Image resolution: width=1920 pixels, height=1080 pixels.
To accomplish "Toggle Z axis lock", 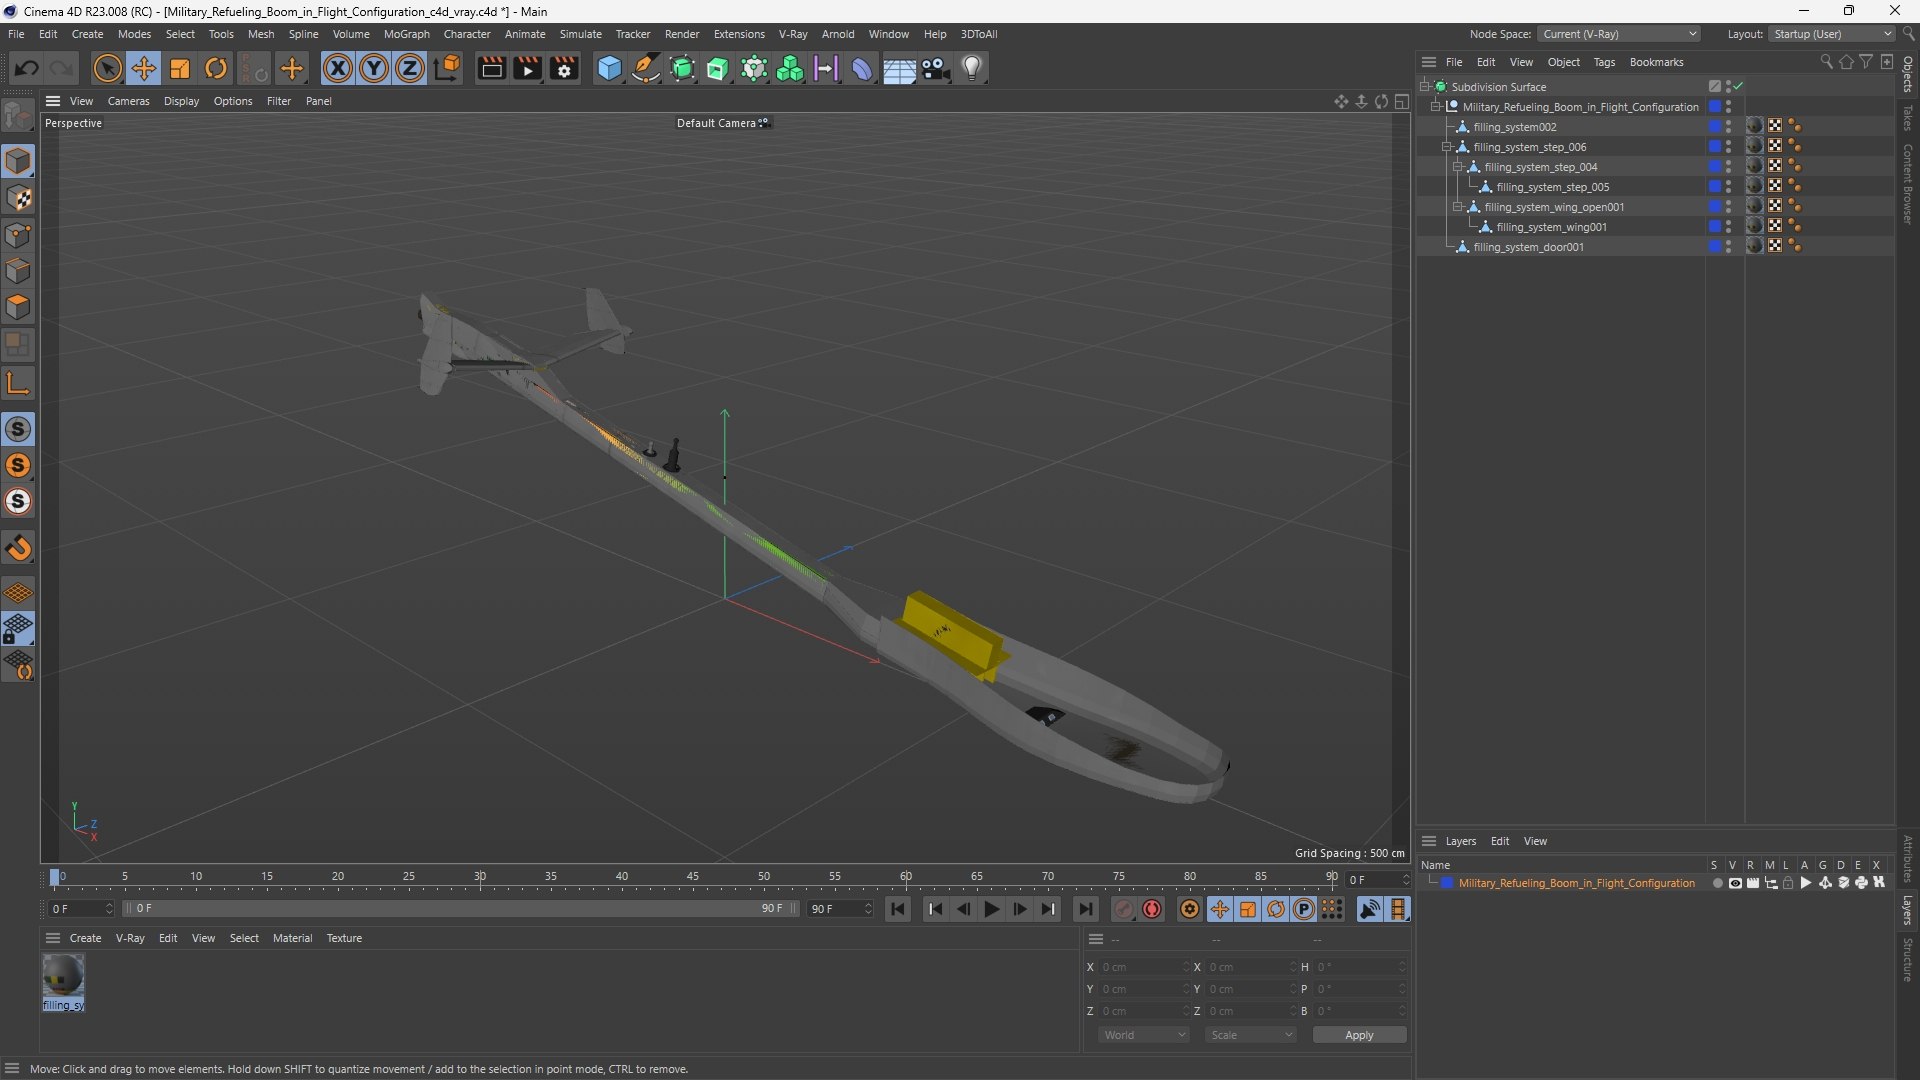I will [x=410, y=68].
